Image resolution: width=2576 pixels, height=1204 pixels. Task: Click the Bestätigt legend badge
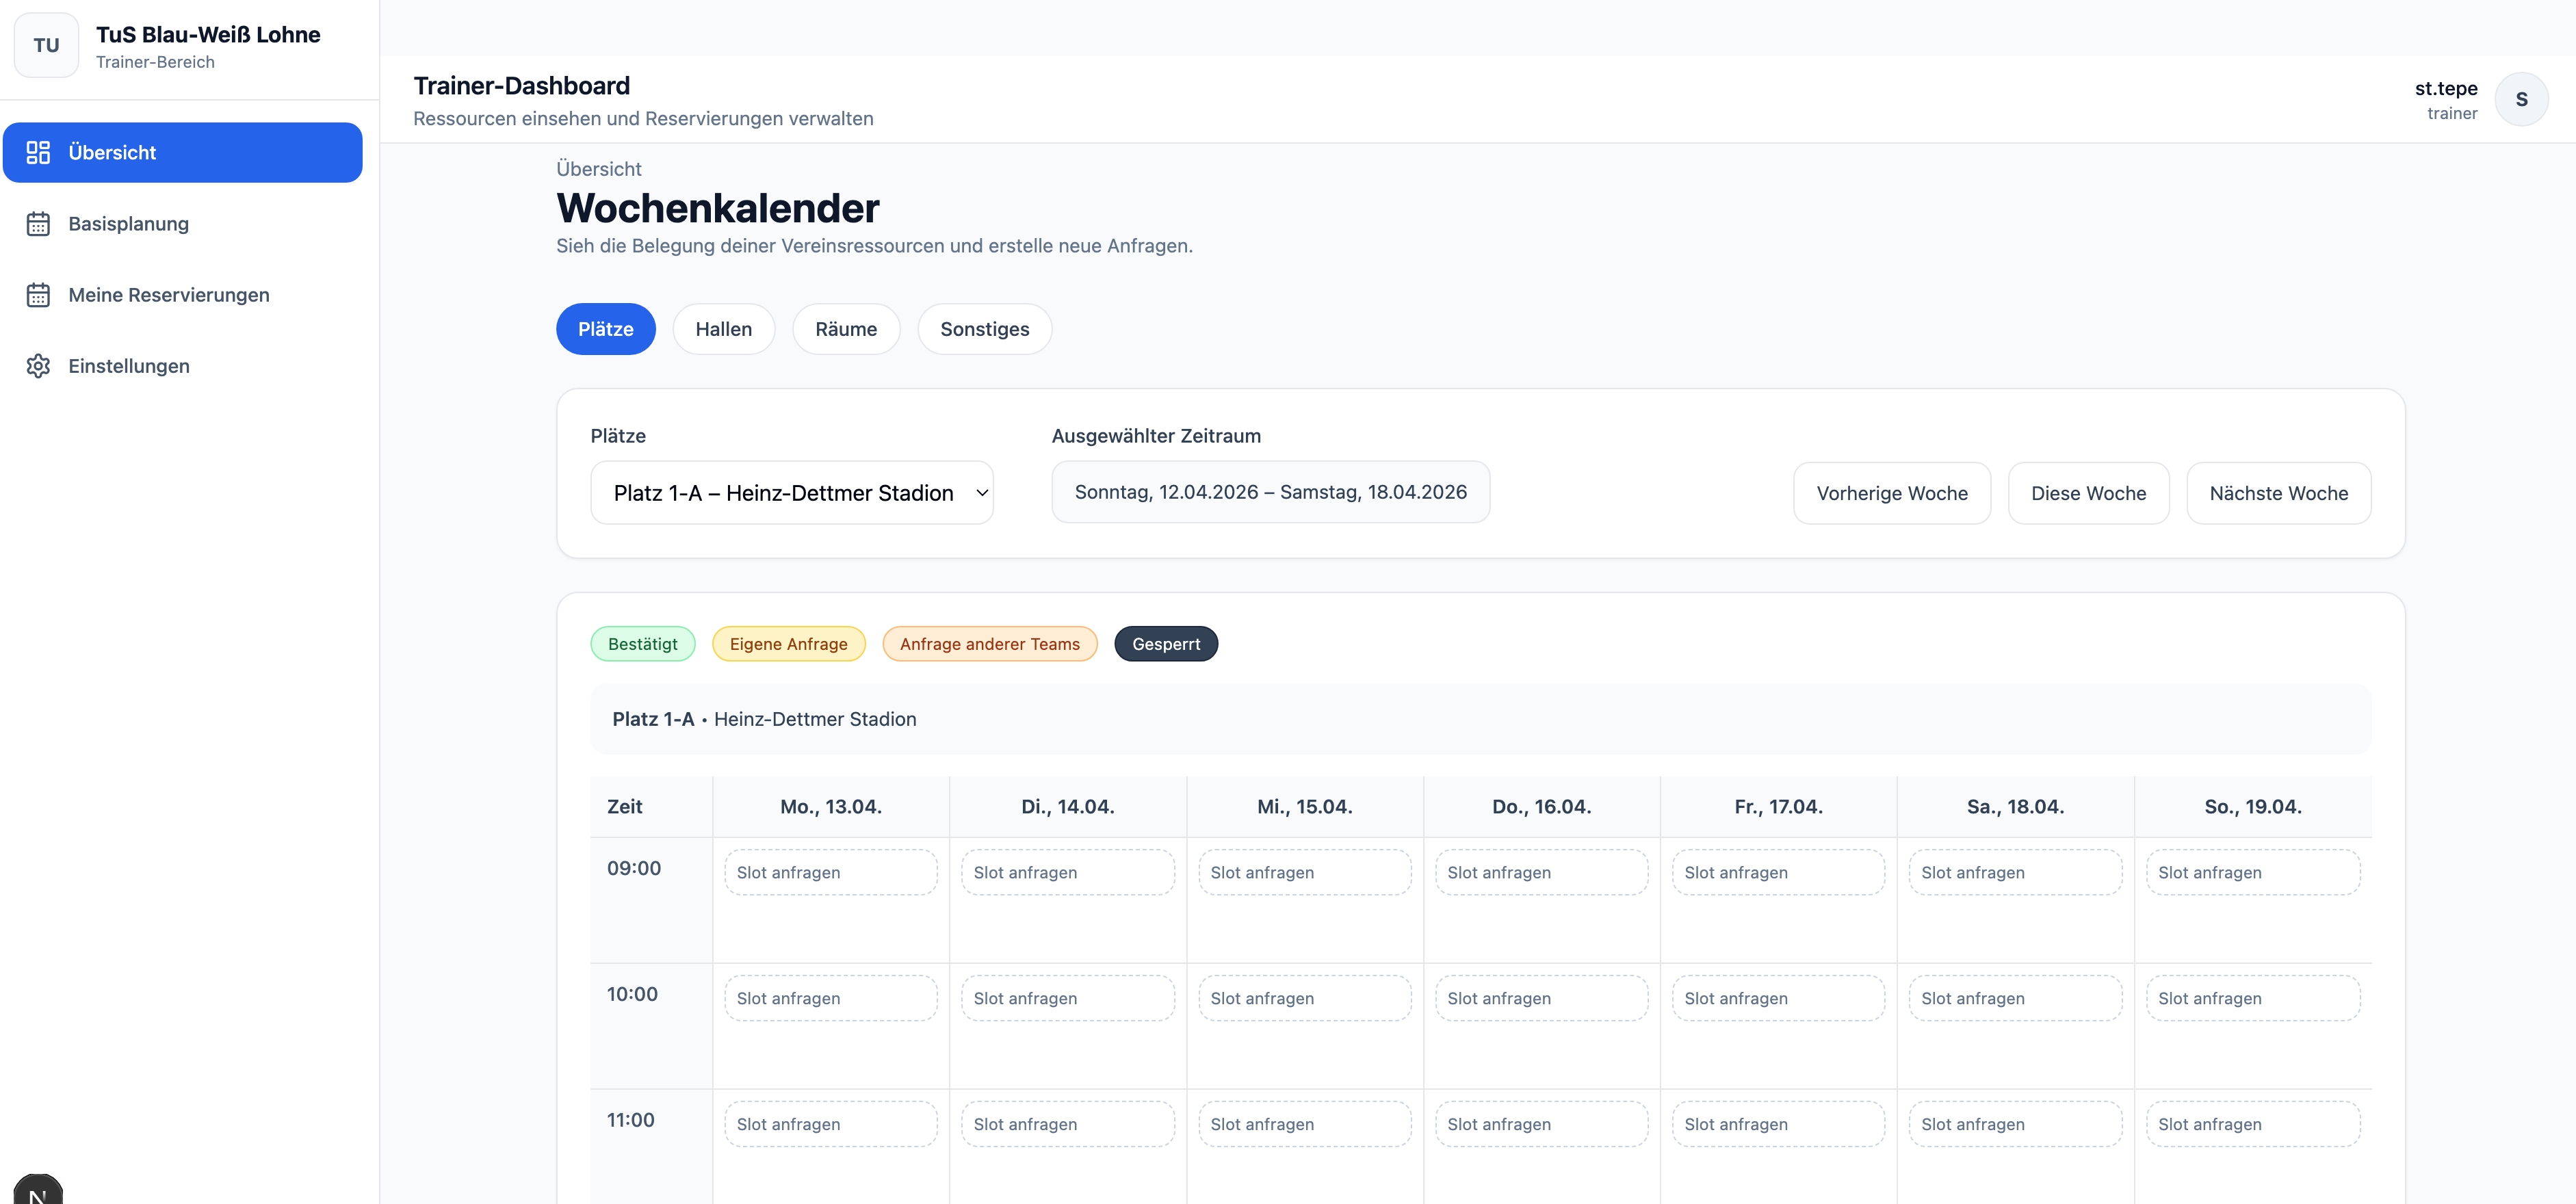click(643, 644)
